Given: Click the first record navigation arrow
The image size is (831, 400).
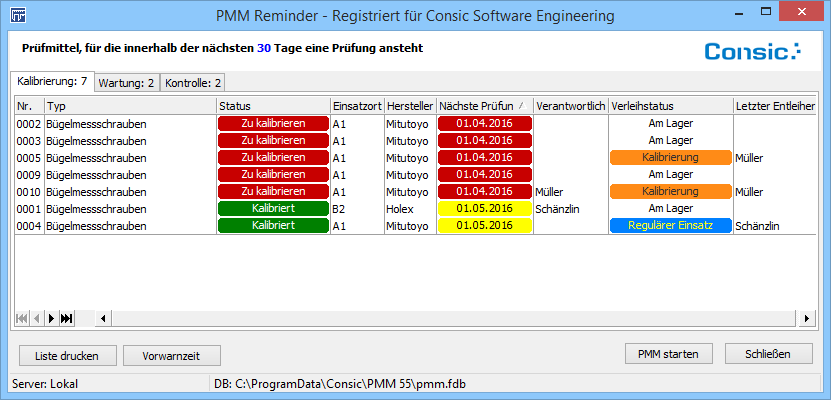Looking at the screenshot, I should 22,318.
